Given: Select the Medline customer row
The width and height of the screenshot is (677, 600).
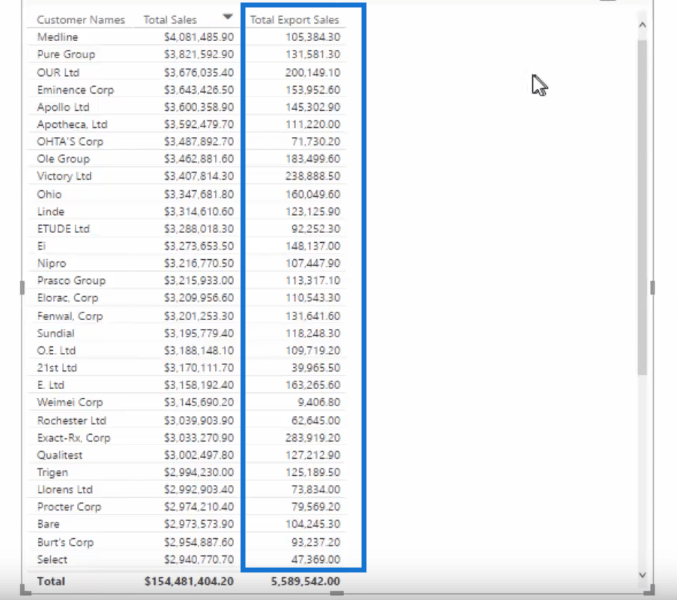Looking at the screenshot, I should coord(189,37).
